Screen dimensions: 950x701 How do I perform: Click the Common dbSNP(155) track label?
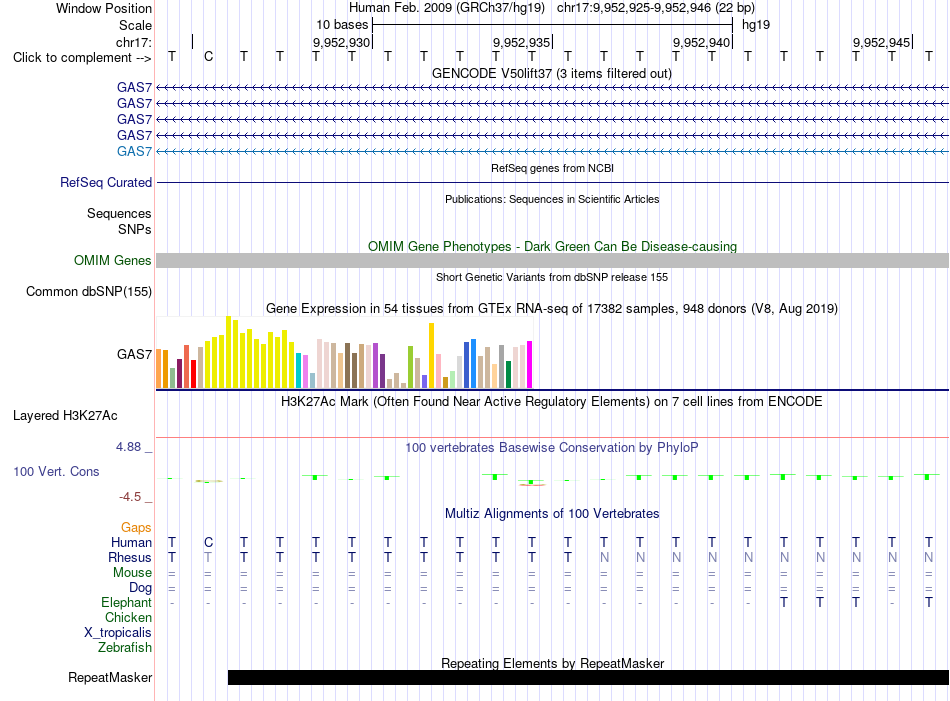tap(89, 291)
